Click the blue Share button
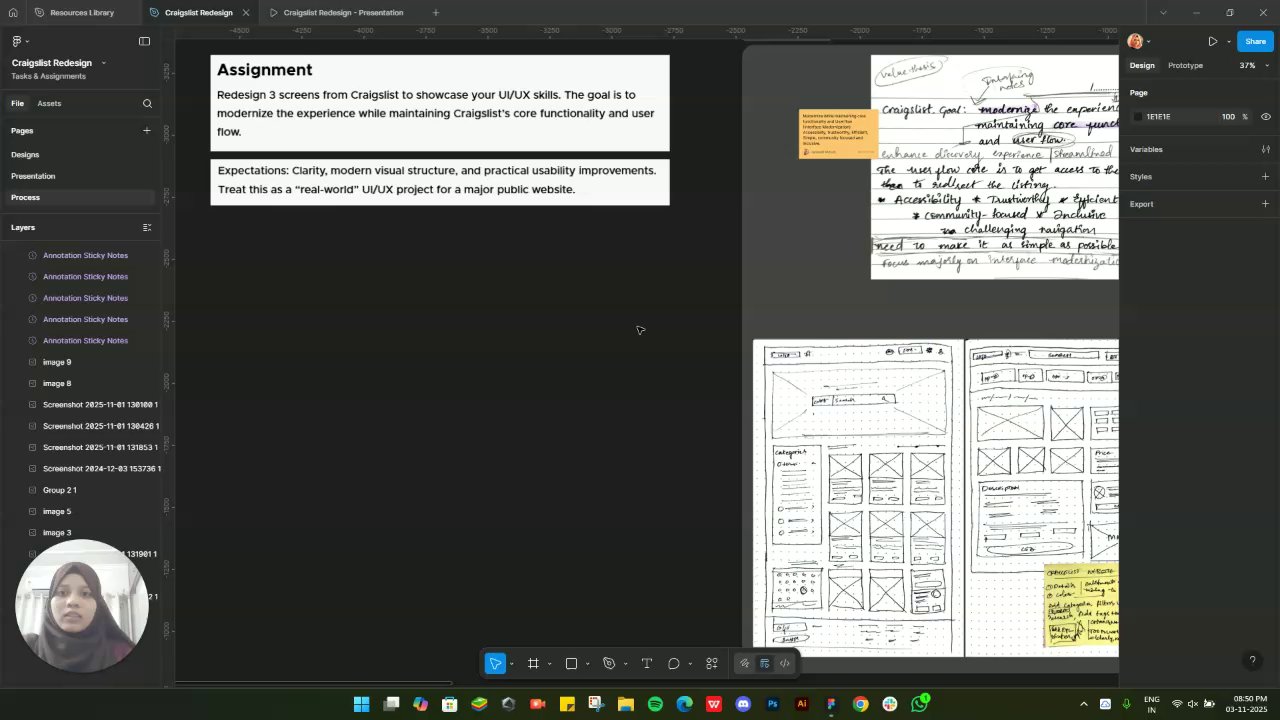1280x720 pixels. tap(1255, 41)
